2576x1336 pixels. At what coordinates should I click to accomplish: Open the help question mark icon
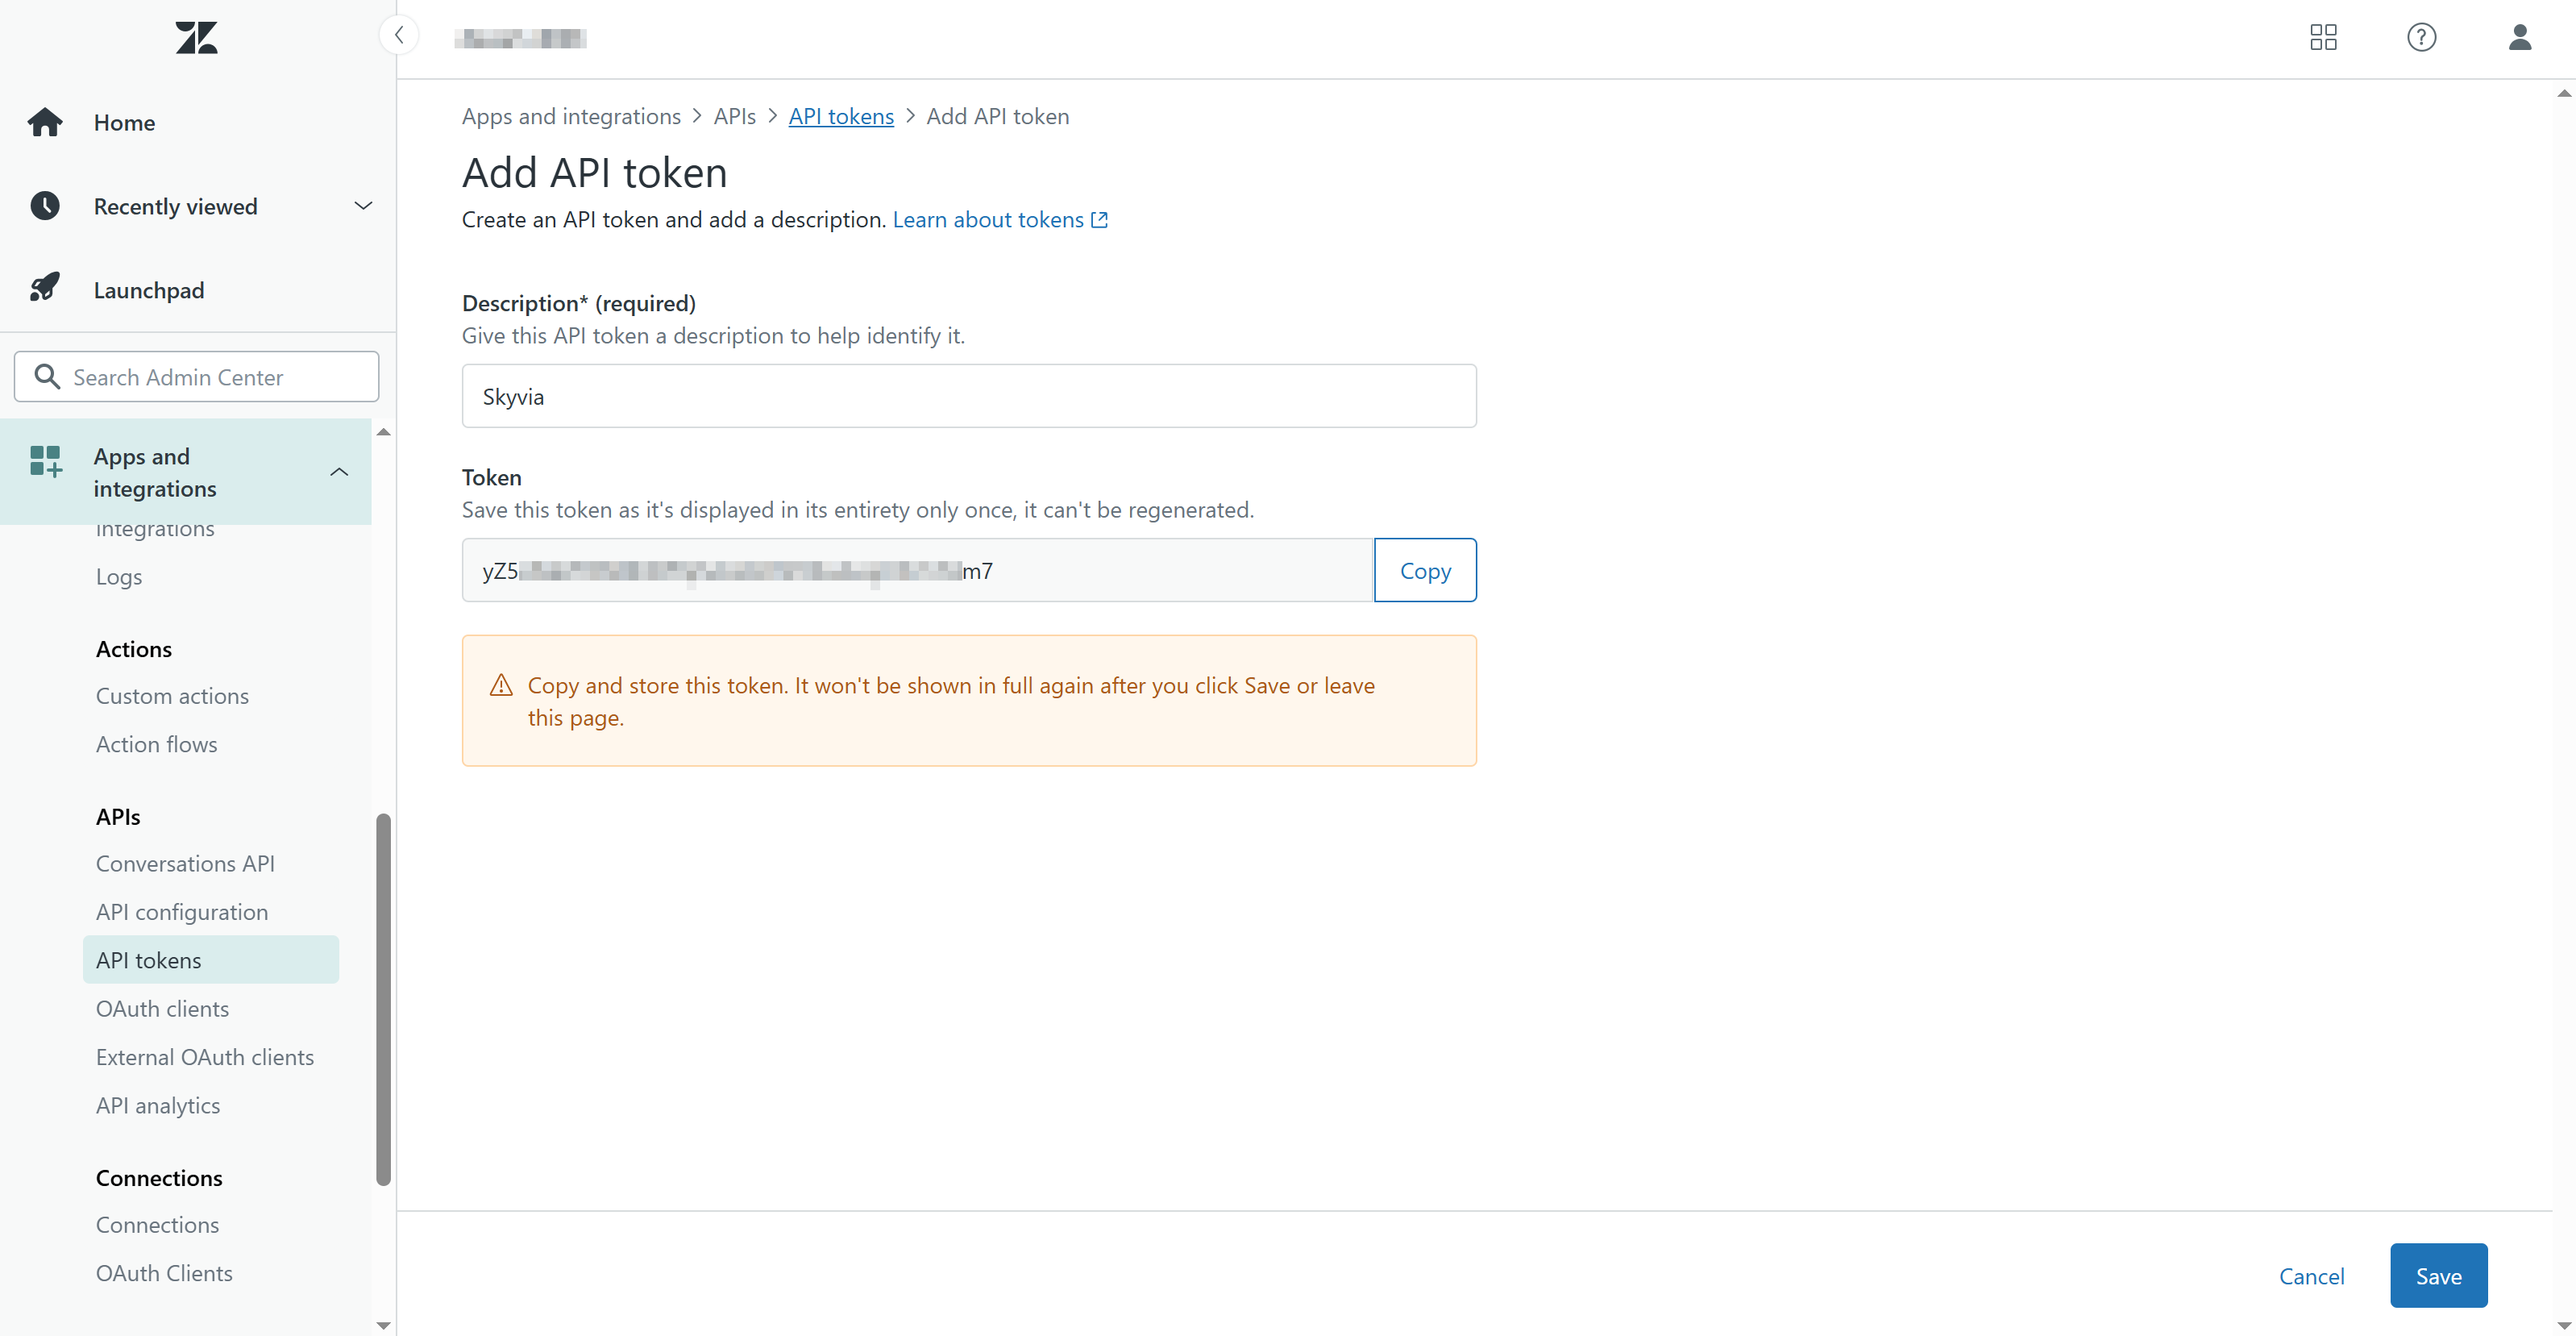click(x=2421, y=37)
